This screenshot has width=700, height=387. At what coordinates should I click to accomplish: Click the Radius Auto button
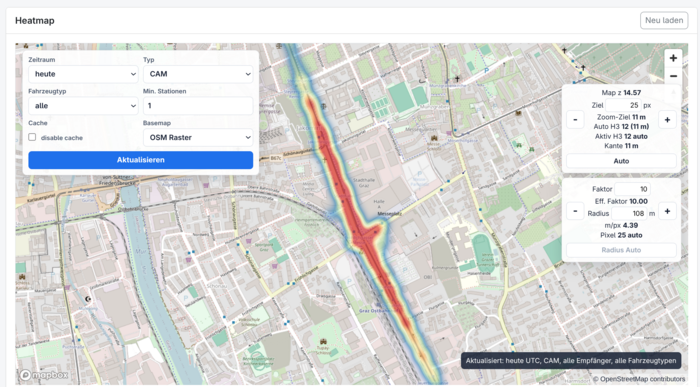pyautogui.click(x=621, y=250)
